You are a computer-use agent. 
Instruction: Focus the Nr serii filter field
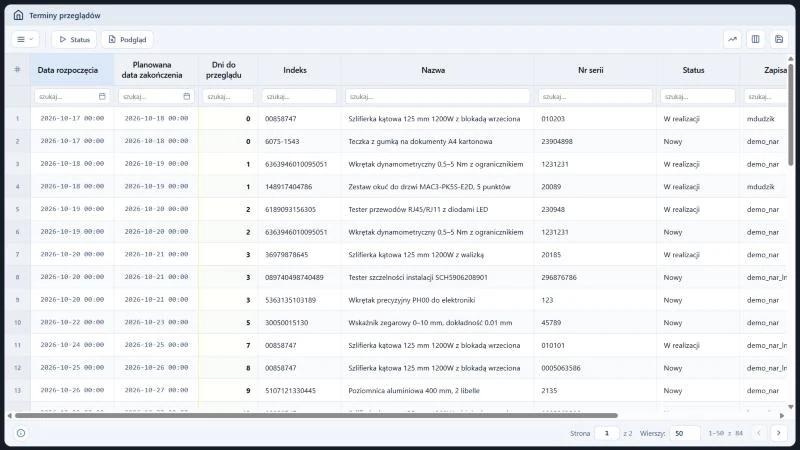click(x=595, y=96)
